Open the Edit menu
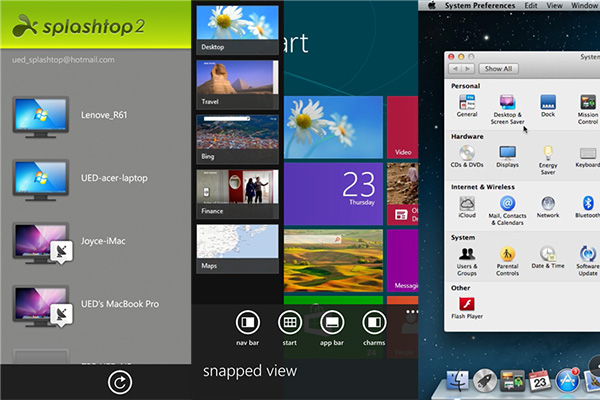The image size is (600, 400). pyautogui.click(x=531, y=5)
